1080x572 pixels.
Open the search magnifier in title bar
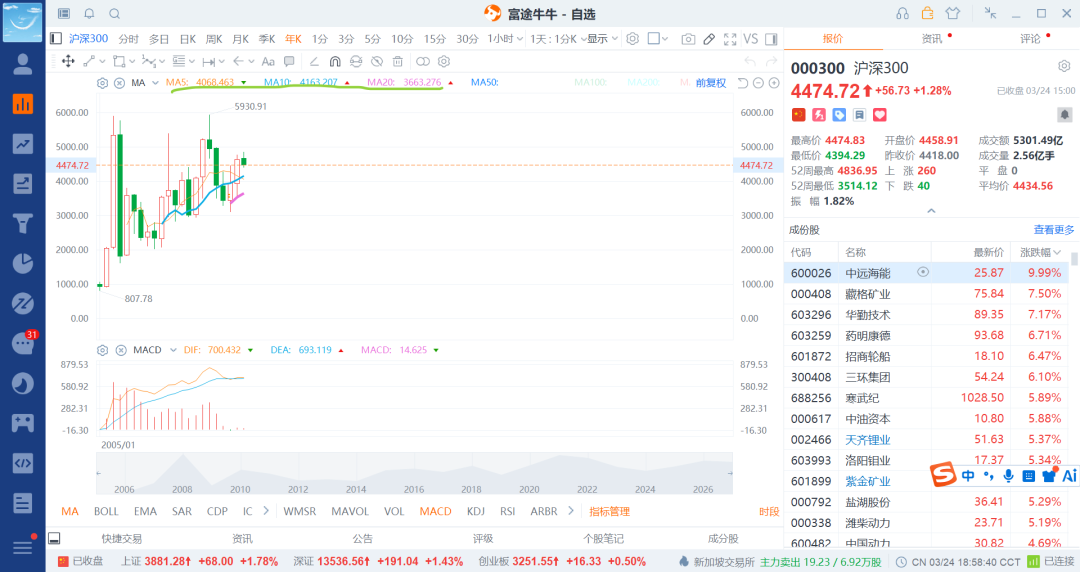pos(115,14)
